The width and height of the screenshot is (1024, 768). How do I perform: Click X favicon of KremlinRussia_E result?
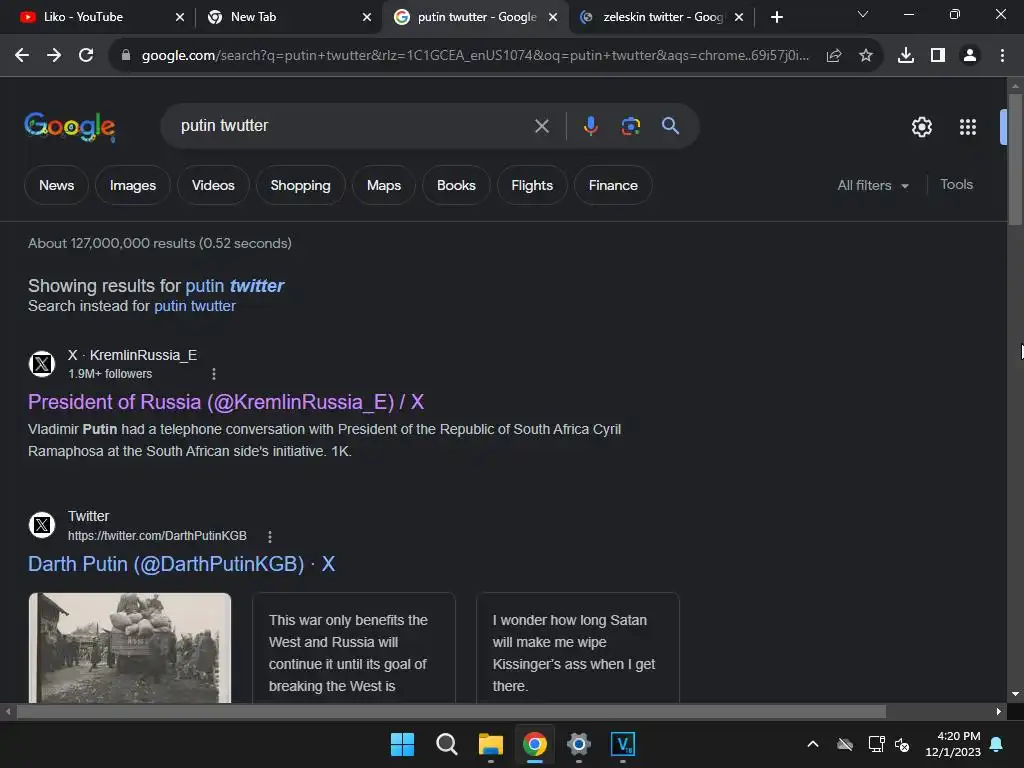click(42, 364)
